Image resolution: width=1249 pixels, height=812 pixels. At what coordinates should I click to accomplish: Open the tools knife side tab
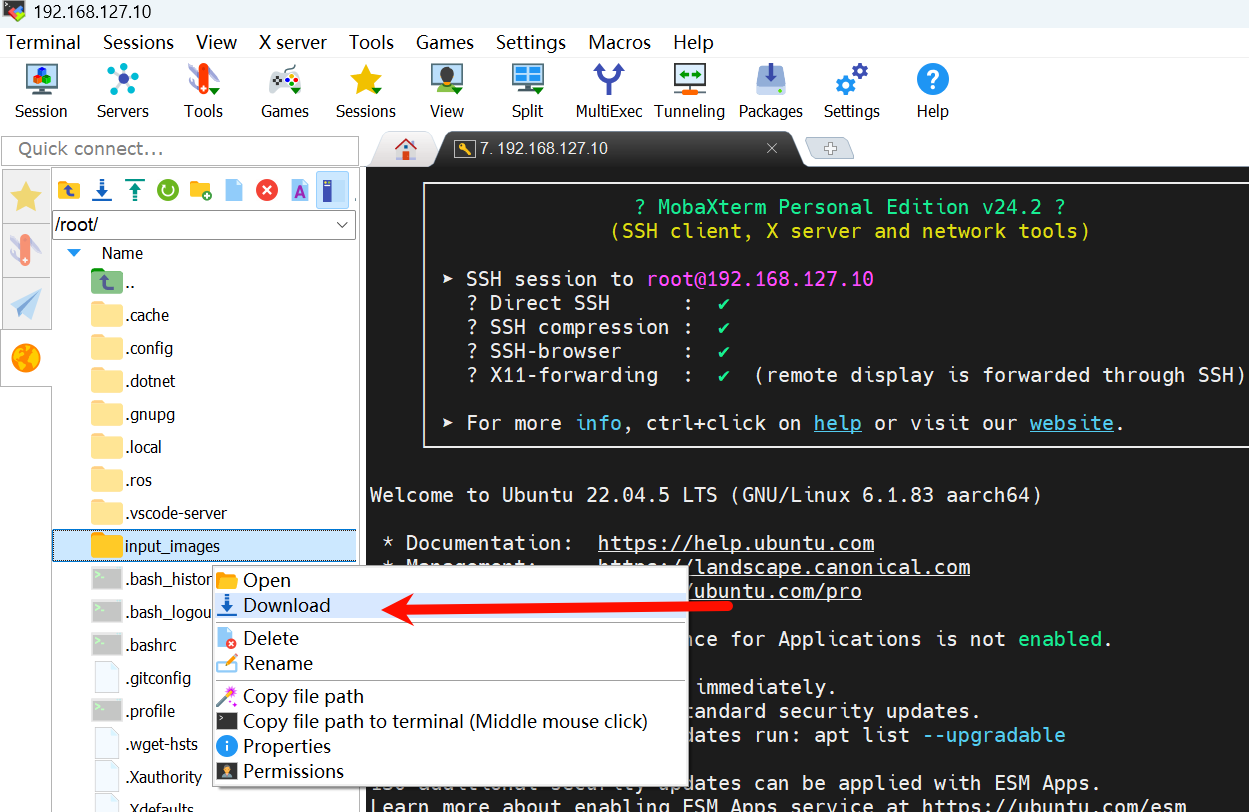coord(26,250)
